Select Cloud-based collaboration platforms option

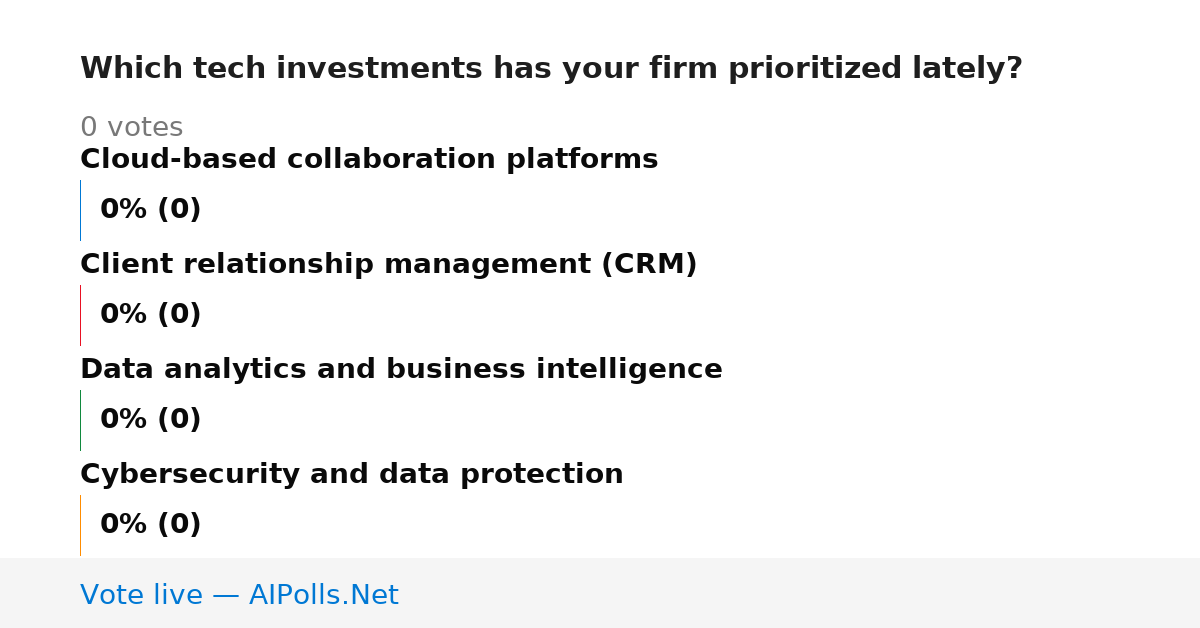point(369,160)
